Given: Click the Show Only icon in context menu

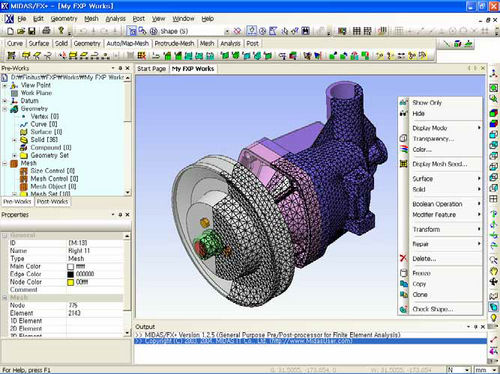Looking at the screenshot, I should tap(403, 103).
